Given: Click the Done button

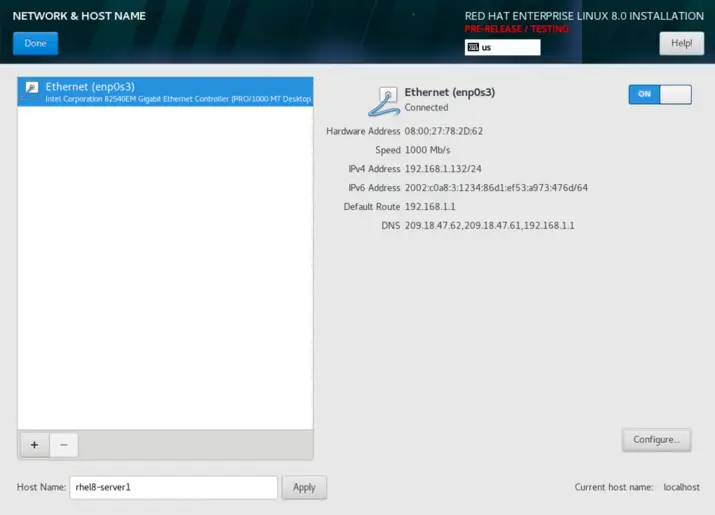Looking at the screenshot, I should point(35,43).
